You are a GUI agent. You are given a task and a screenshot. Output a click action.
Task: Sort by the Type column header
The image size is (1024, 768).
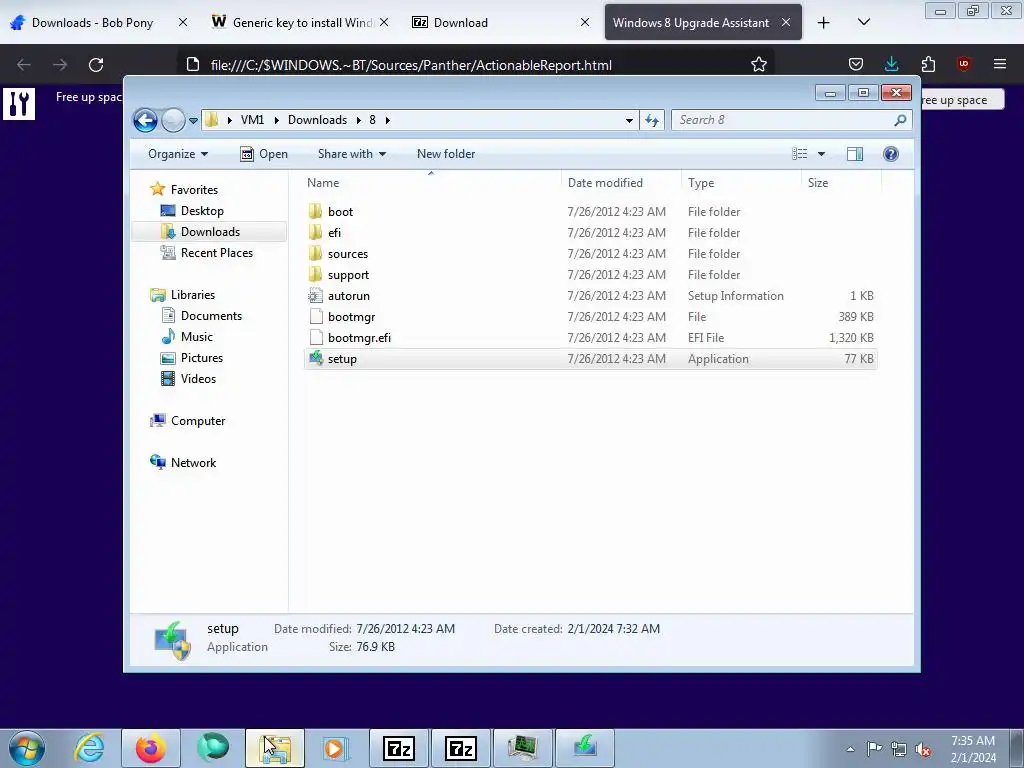(741, 183)
